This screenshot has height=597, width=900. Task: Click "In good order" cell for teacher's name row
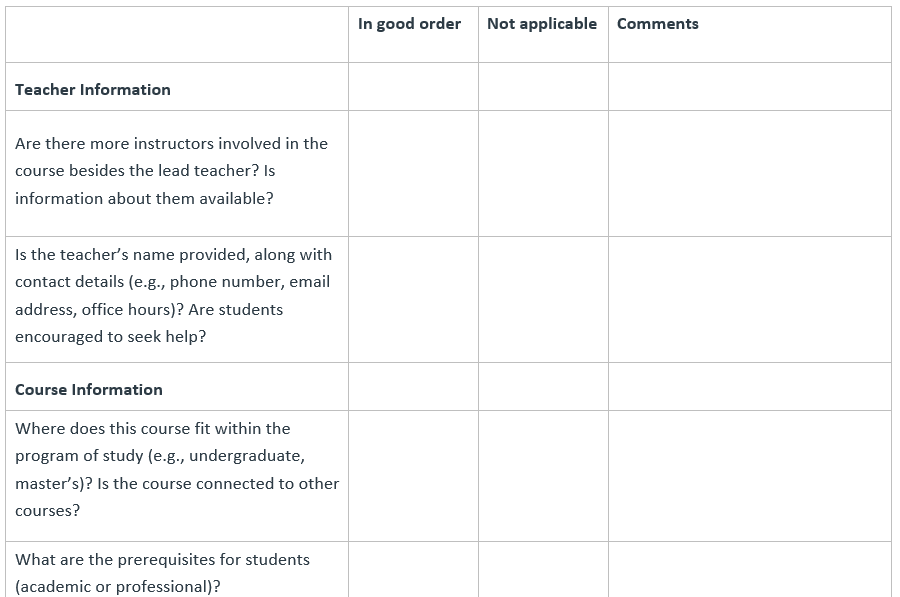pyautogui.click(x=413, y=299)
